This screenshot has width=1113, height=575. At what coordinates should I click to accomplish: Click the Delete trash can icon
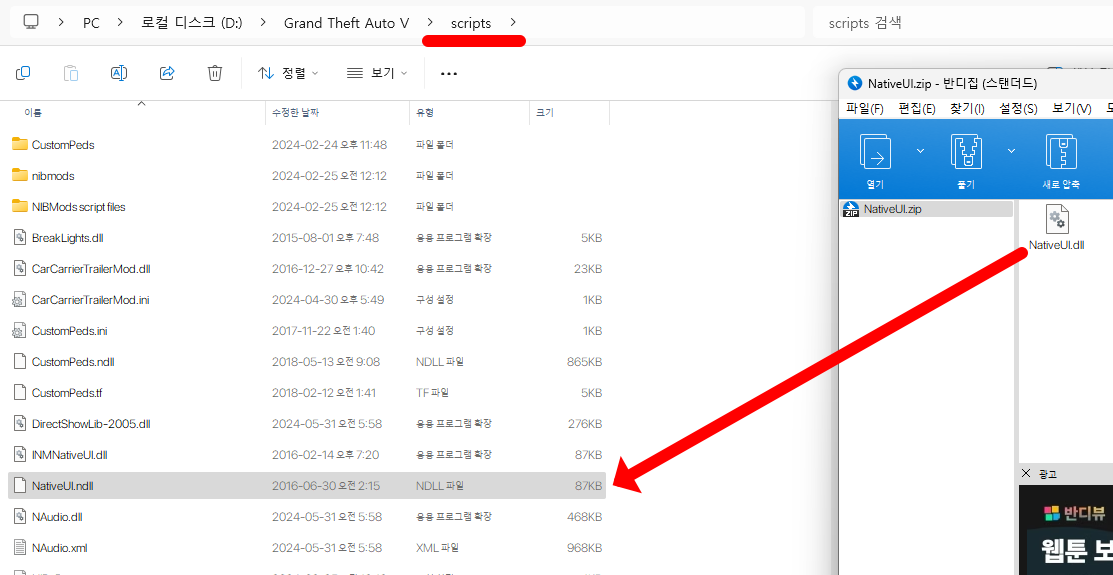[x=215, y=73]
